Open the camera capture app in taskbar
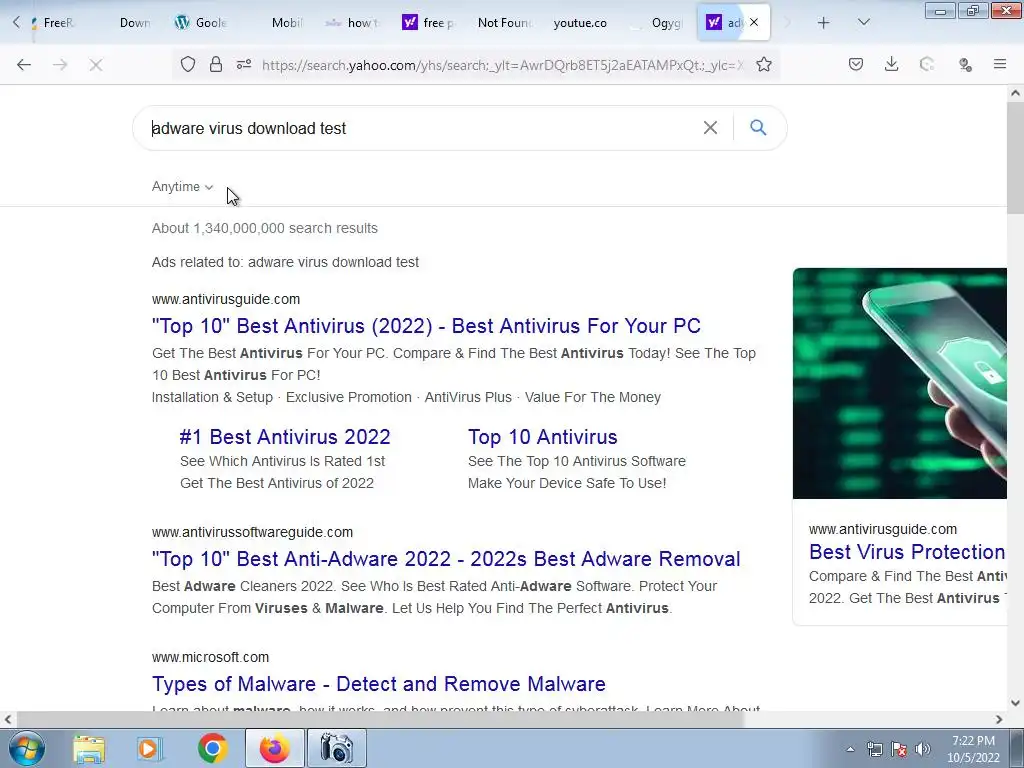Image resolution: width=1024 pixels, height=768 pixels. point(336,748)
